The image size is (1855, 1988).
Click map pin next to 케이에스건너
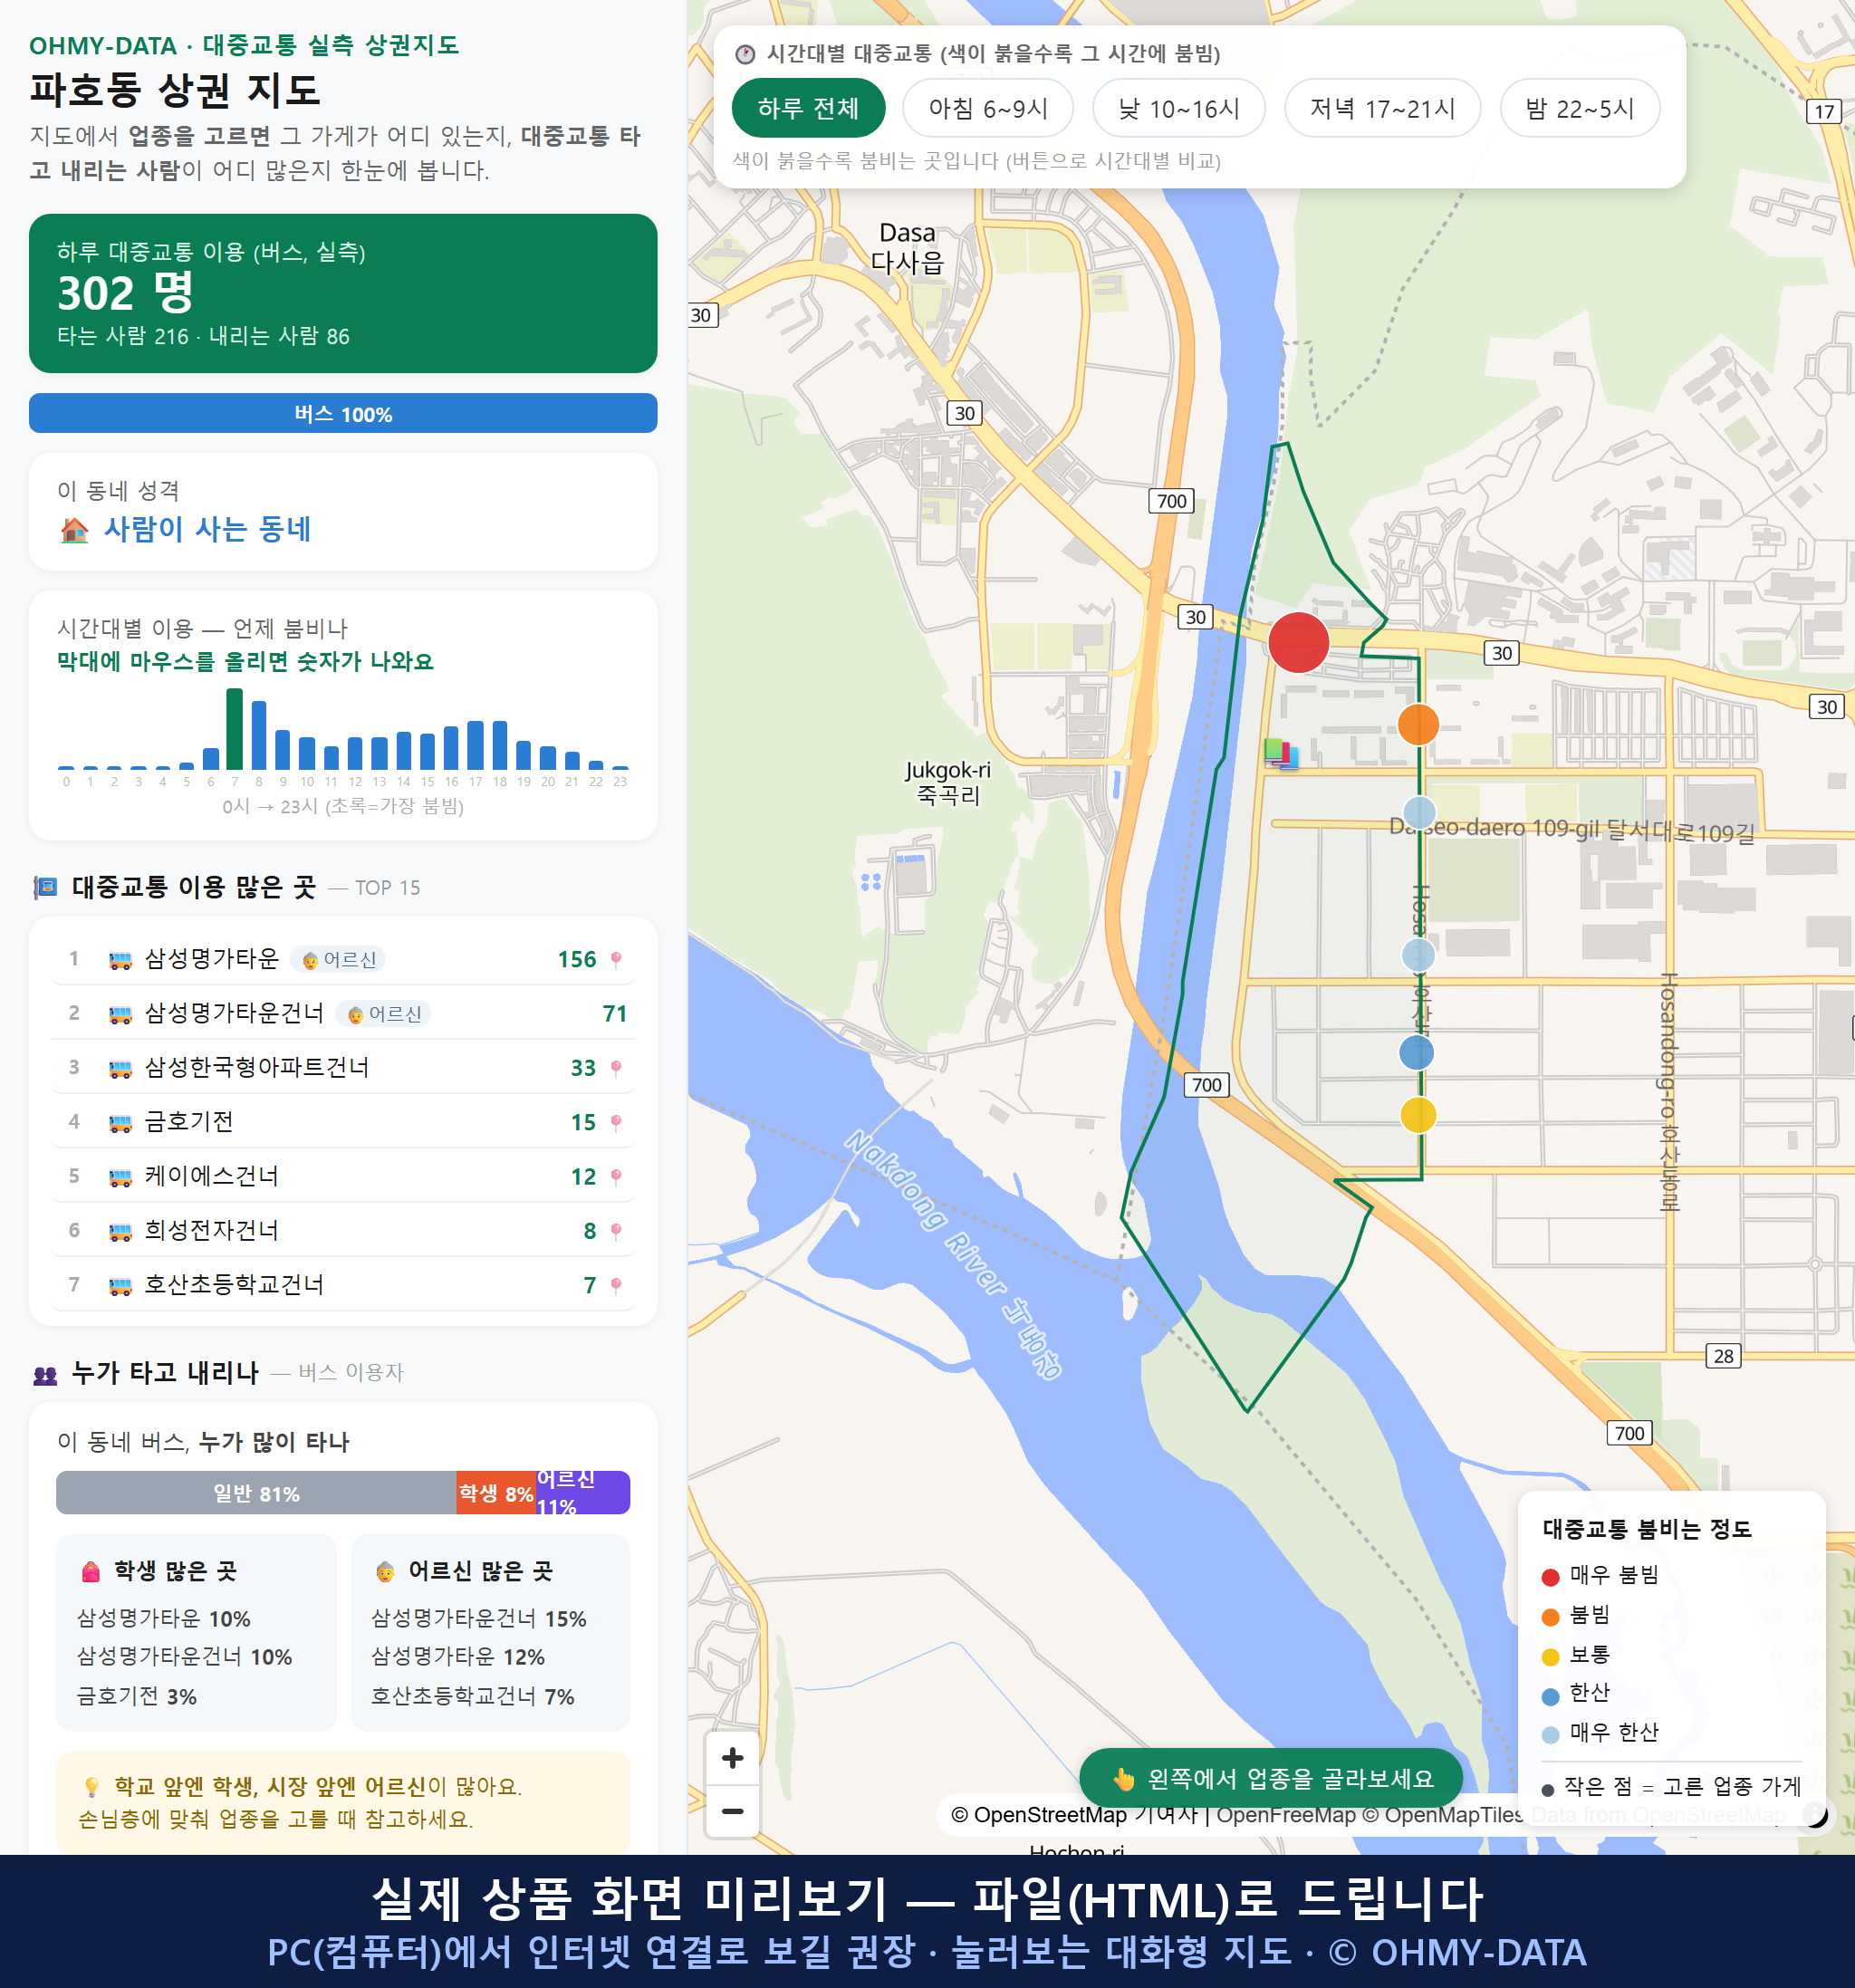616,1176
